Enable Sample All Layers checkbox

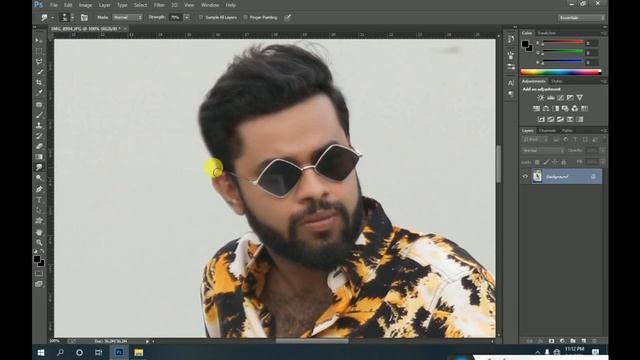201,18
